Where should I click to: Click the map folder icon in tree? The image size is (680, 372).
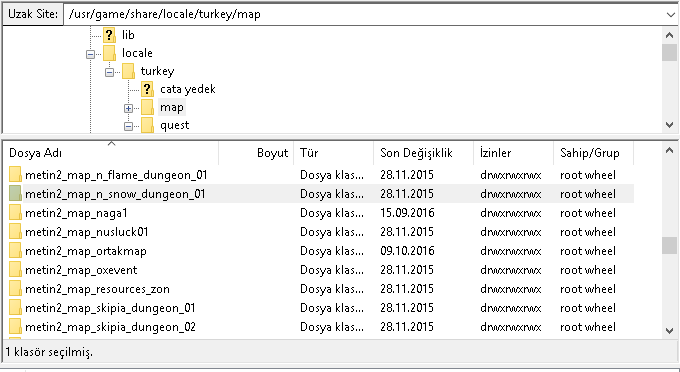click(147, 108)
